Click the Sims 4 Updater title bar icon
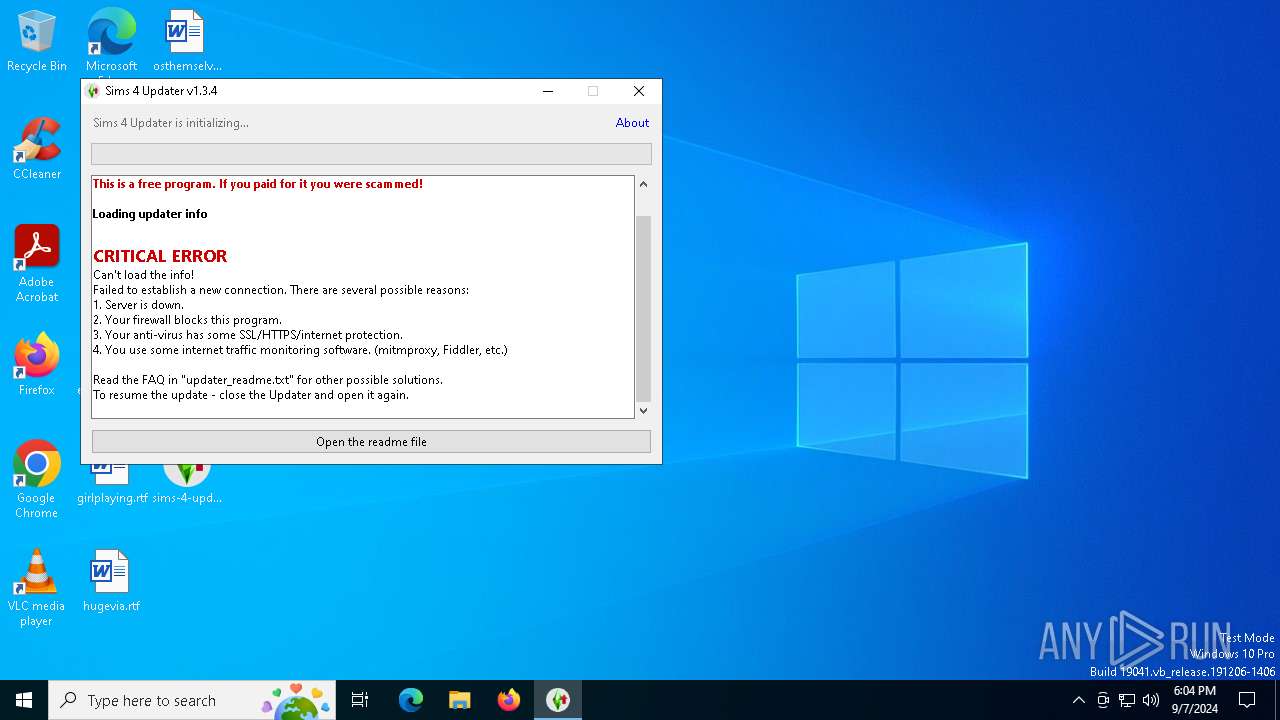This screenshot has width=1280, height=720. coord(94,91)
